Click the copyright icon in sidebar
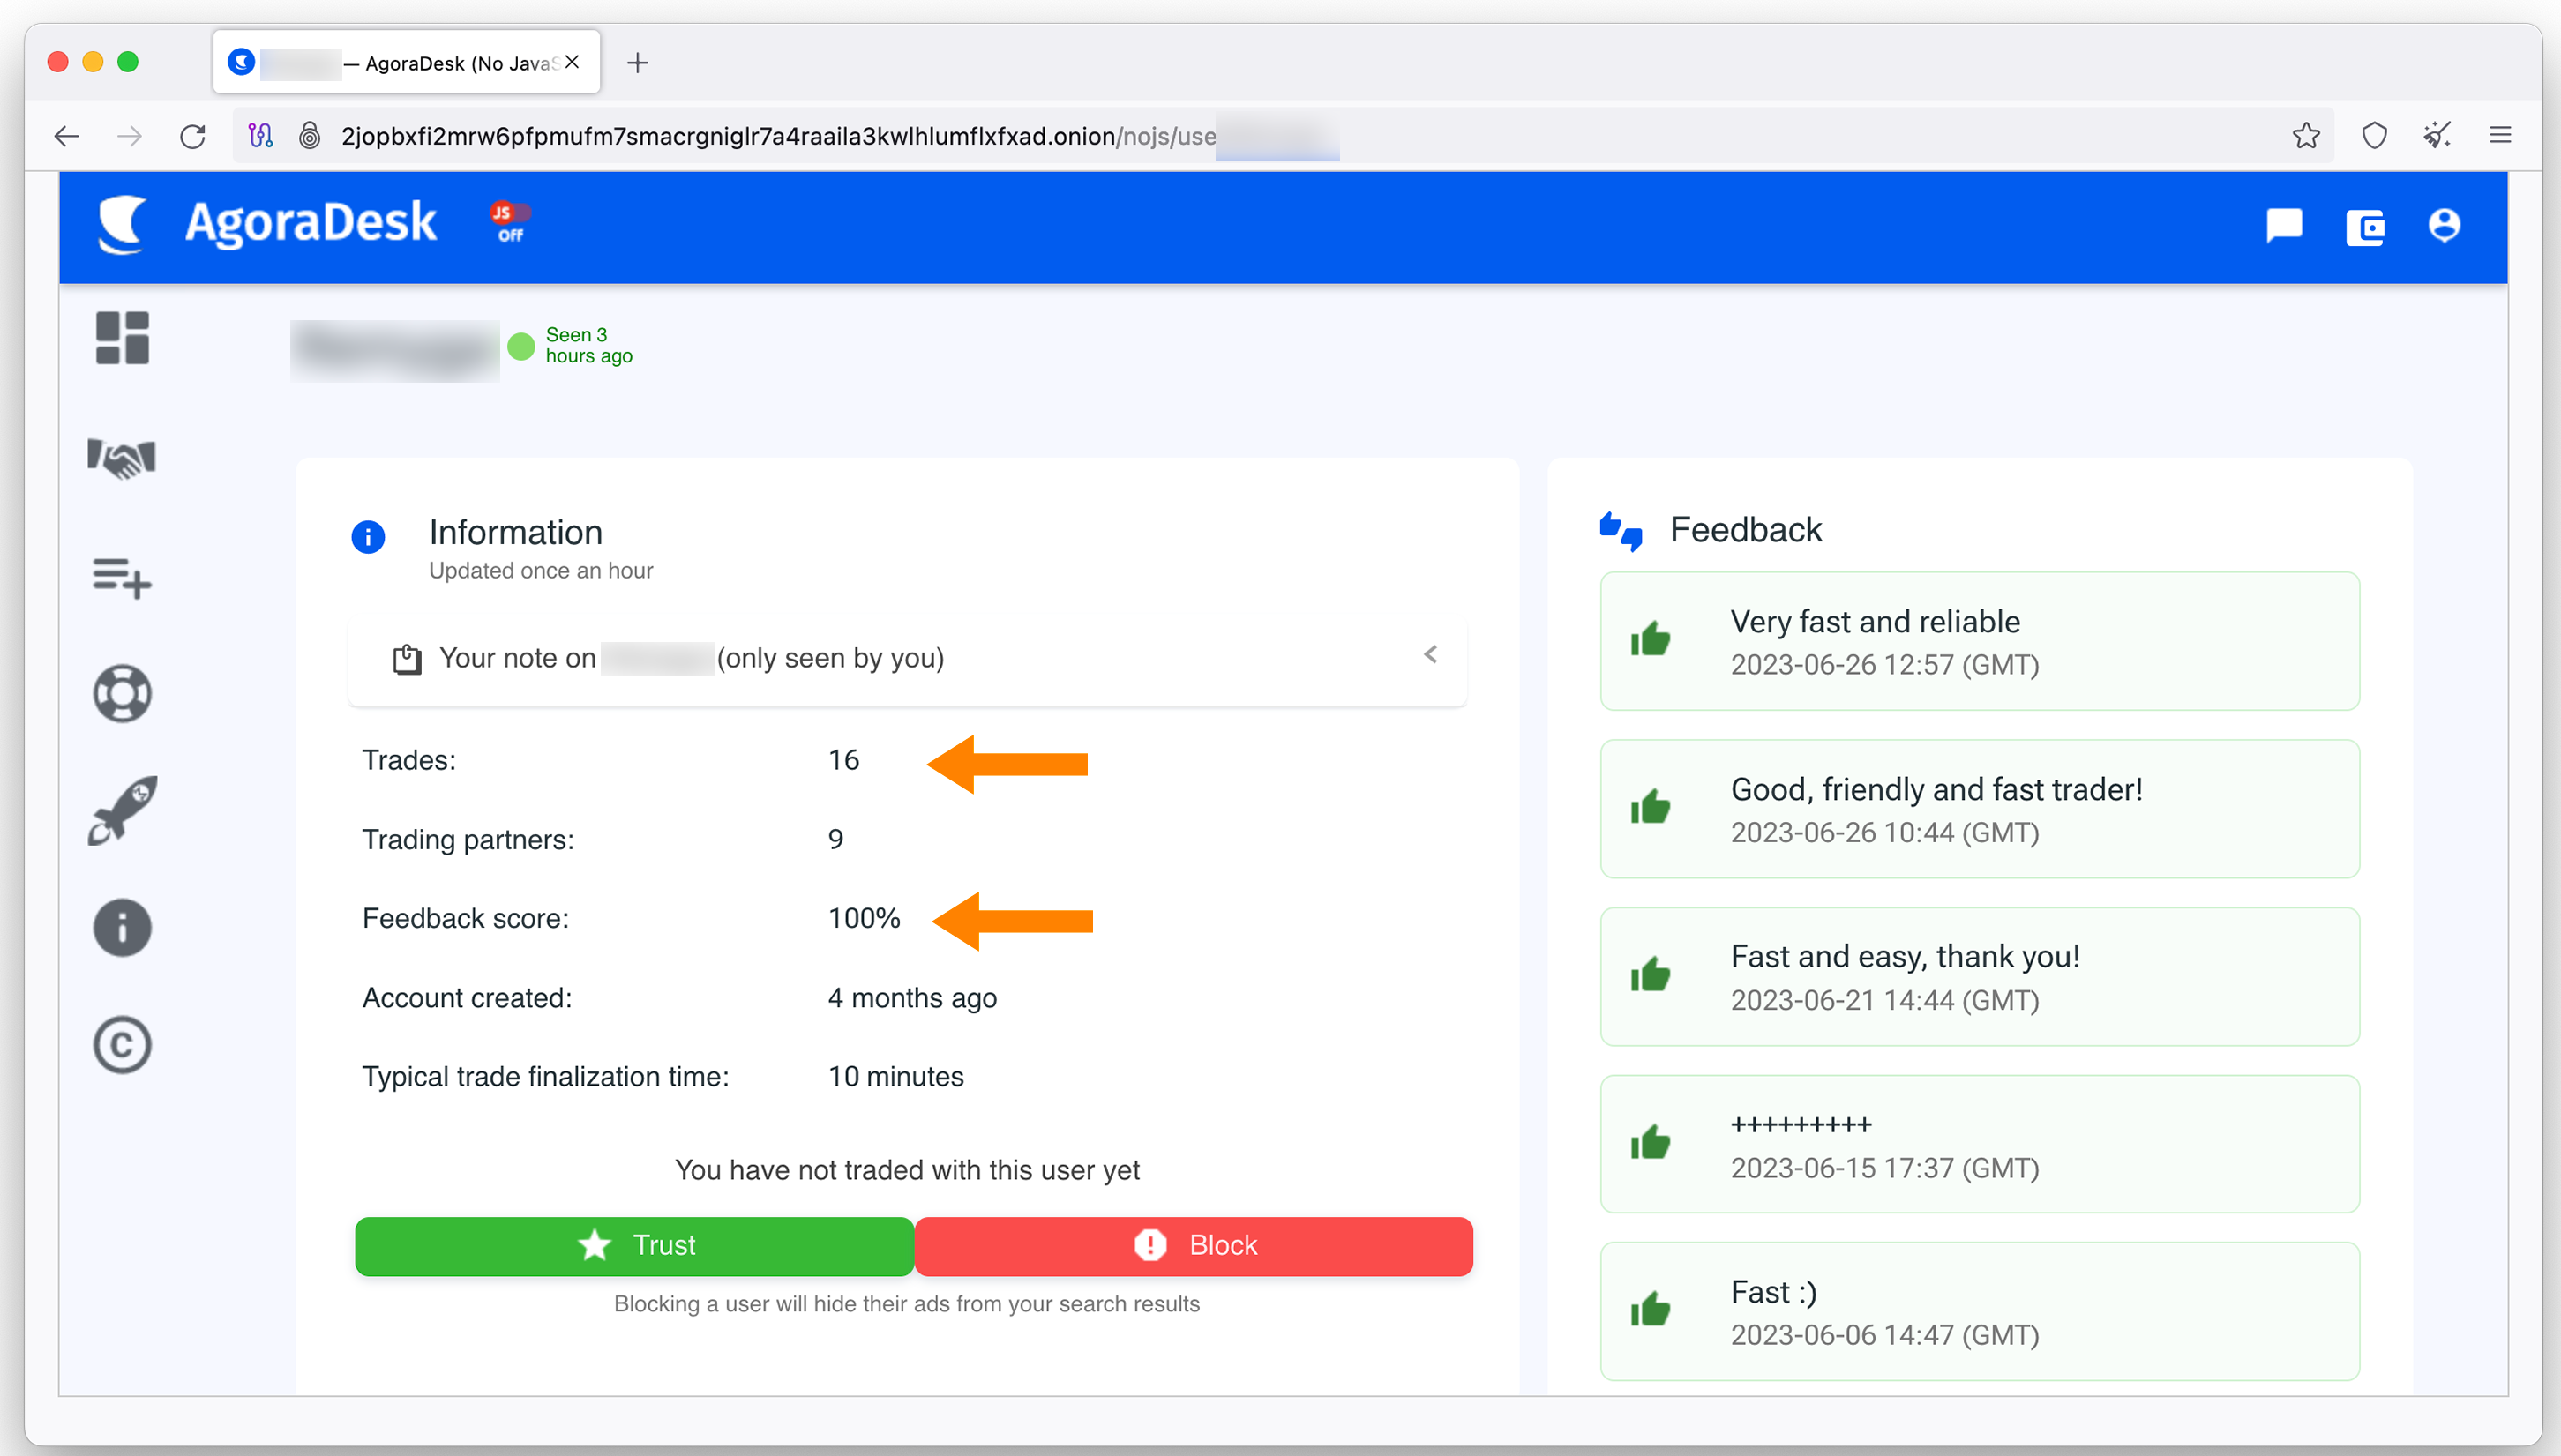This screenshot has width=2561, height=1456. [122, 1045]
